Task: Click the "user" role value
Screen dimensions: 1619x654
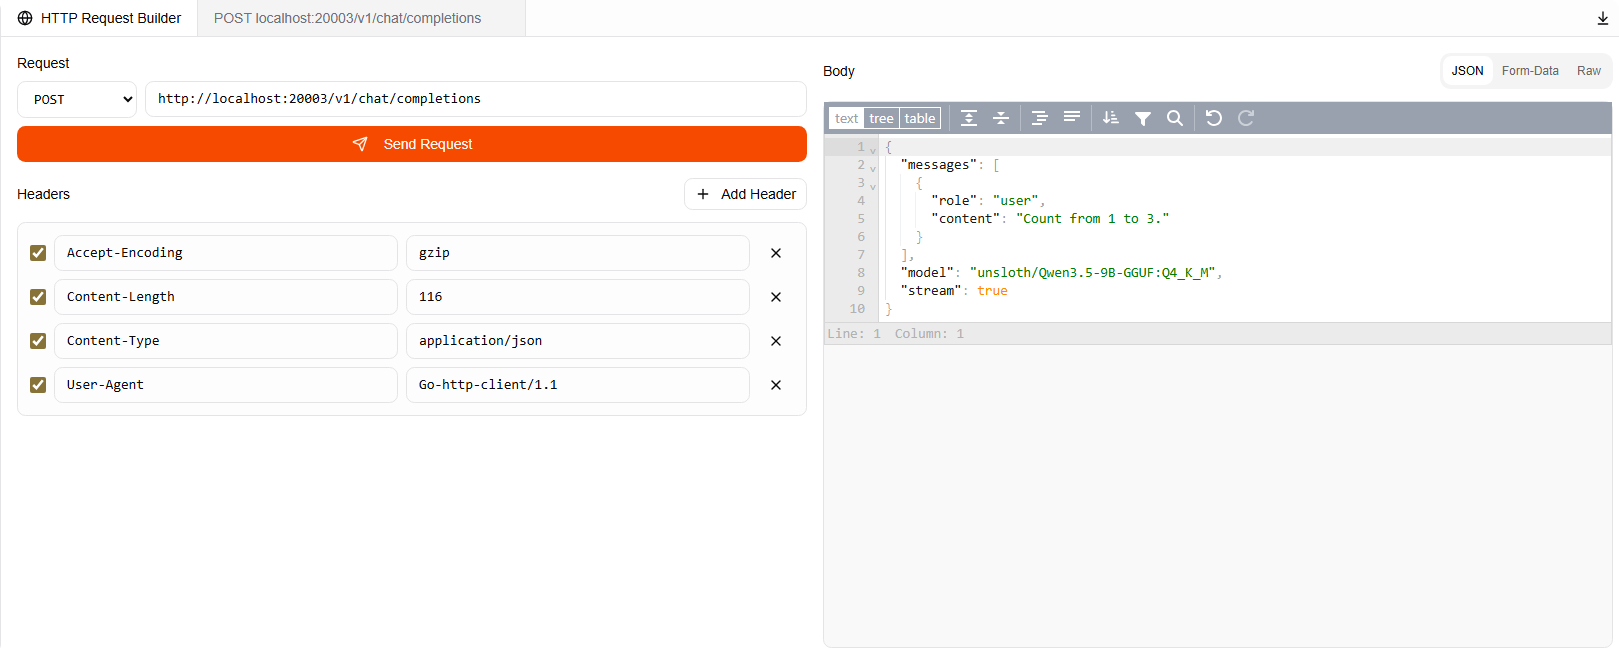Action: (1016, 201)
